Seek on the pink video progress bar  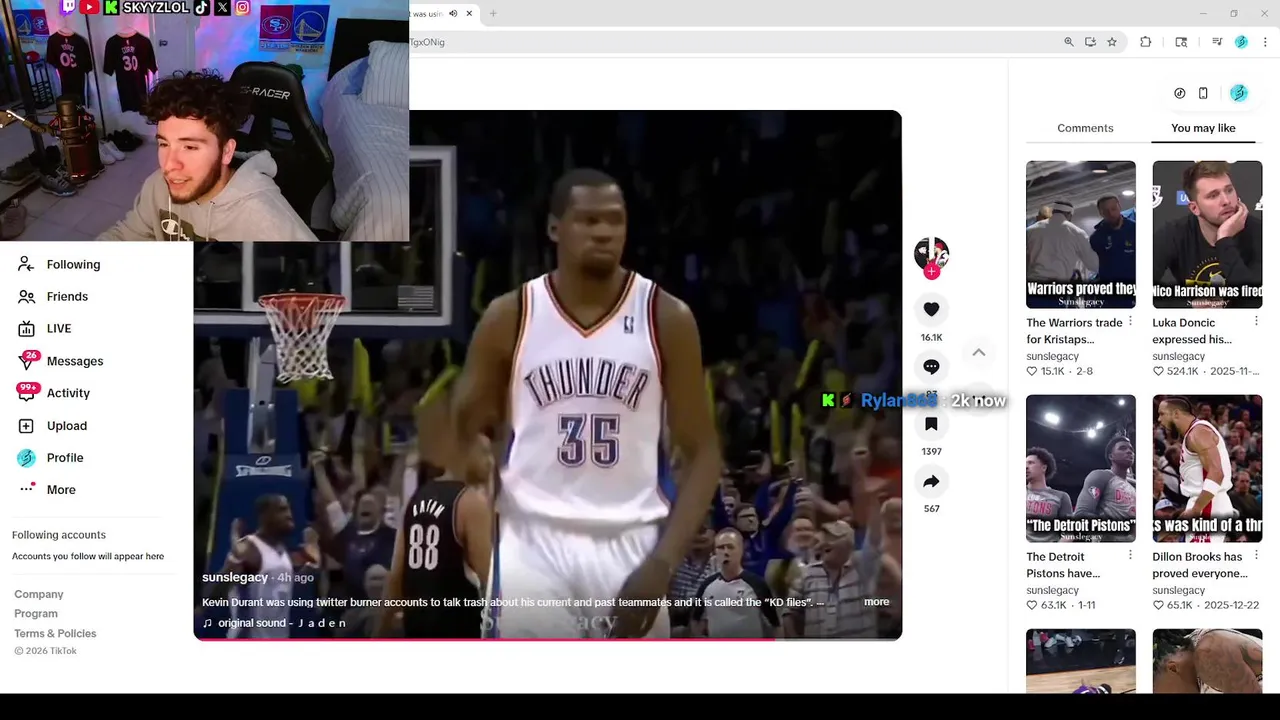(x=548, y=638)
